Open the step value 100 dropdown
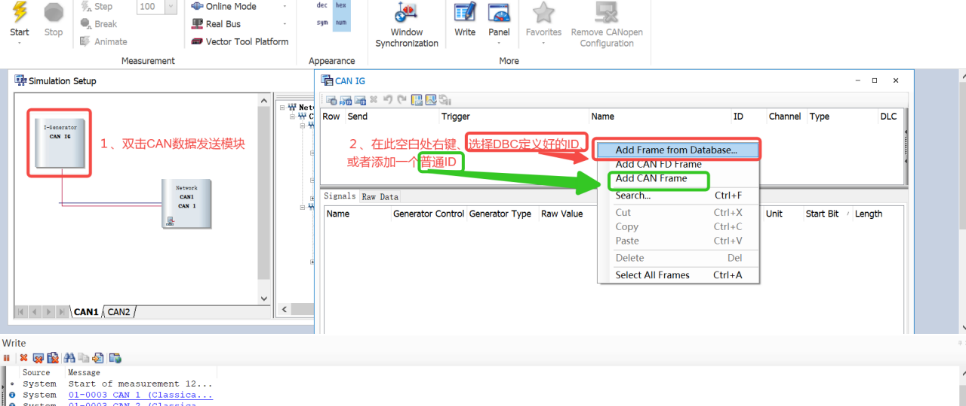The width and height of the screenshot is (966, 406). pyautogui.click(x=171, y=7)
